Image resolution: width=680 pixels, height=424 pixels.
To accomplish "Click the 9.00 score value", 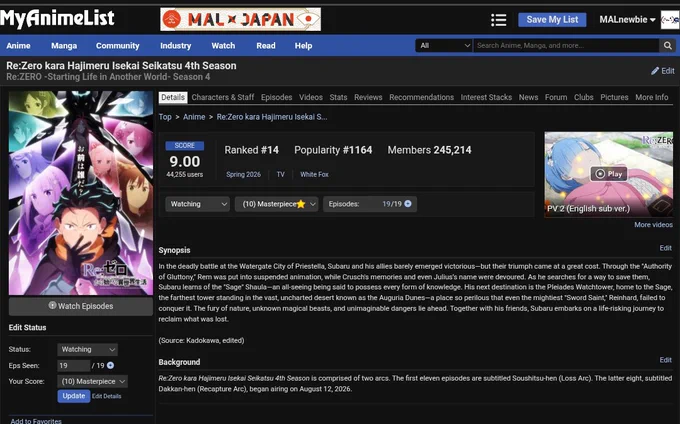I will tap(185, 162).
